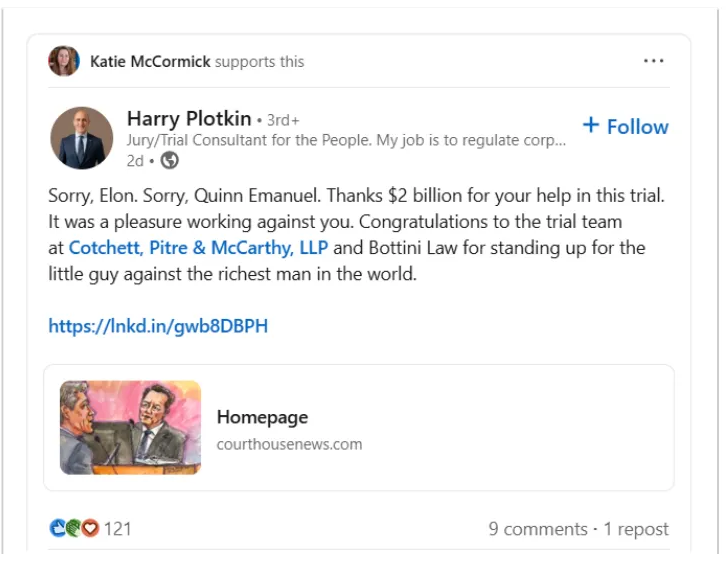Image resolution: width=728 pixels, height=564 pixels.
Task: Open the Katie McCormick name link
Action: click(150, 61)
